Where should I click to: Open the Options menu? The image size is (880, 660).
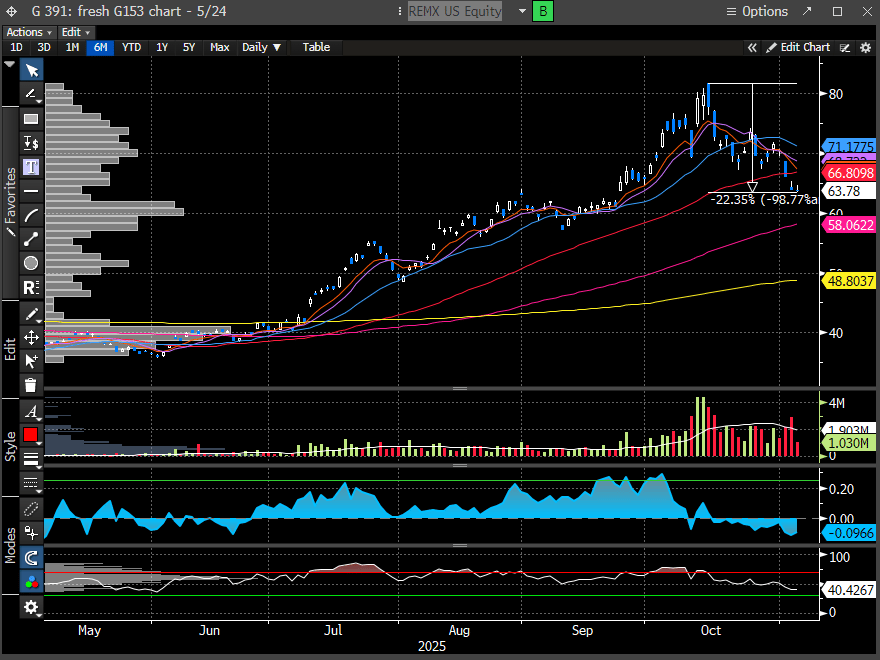(x=757, y=11)
